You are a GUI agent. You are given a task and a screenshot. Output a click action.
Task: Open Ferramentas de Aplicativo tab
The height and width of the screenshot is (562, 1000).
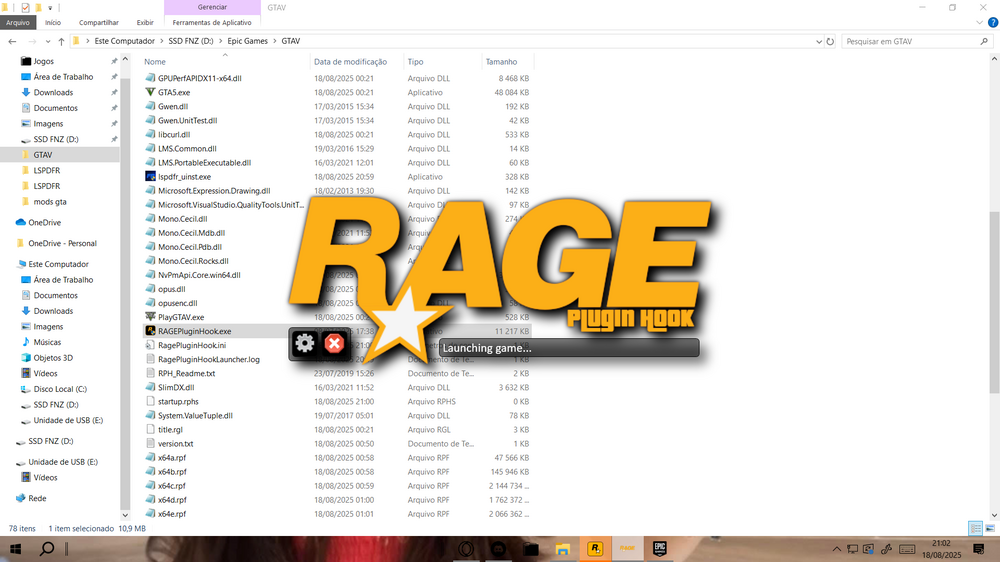(212, 22)
